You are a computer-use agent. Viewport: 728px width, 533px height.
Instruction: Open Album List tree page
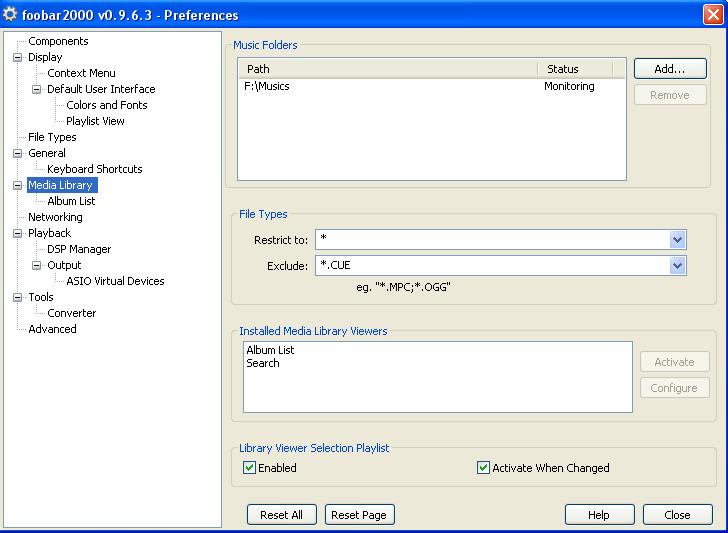(x=71, y=201)
